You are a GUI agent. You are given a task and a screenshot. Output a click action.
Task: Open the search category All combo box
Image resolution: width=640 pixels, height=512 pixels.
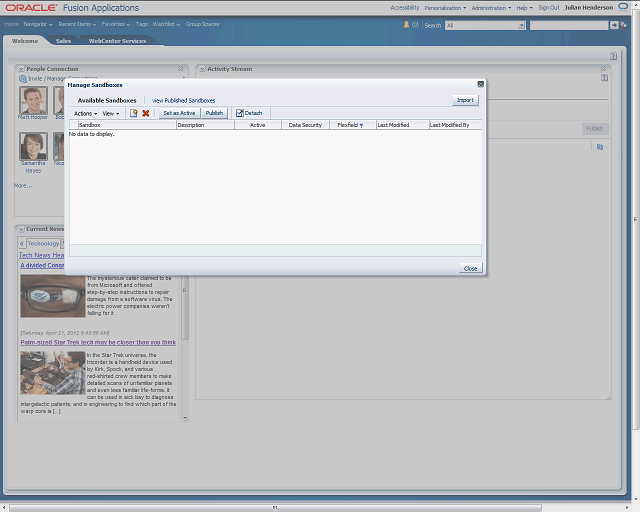pyautogui.click(x=485, y=25)
